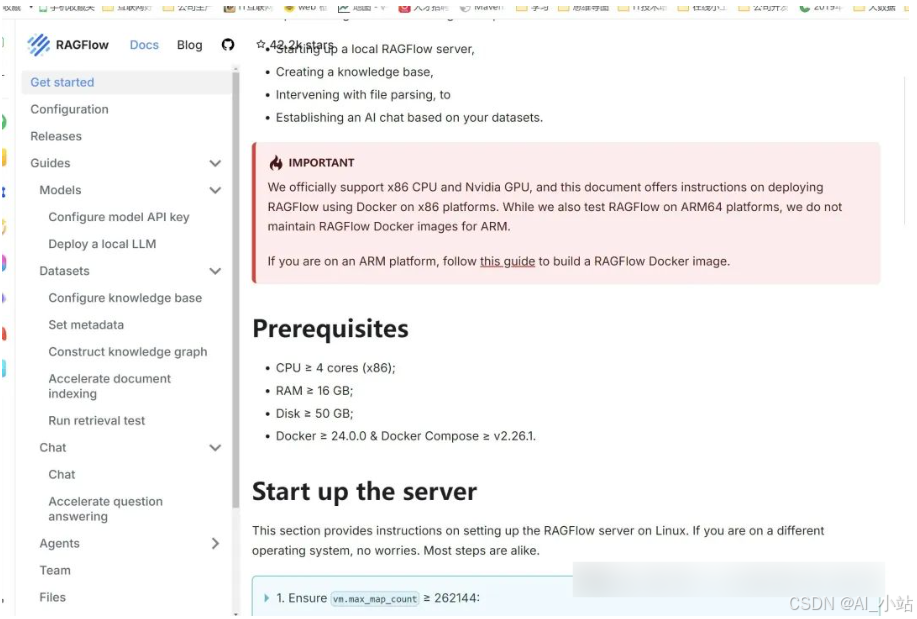Click 'Establishing an AI chat' bullet

click(409, 118)
